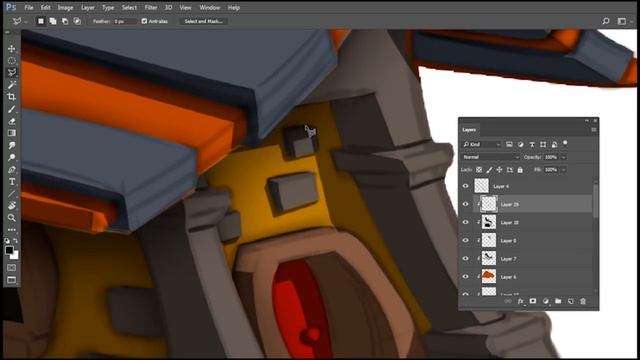
Task: Delete the selected layer via trash icon
Action: click(x=583, y=301)
